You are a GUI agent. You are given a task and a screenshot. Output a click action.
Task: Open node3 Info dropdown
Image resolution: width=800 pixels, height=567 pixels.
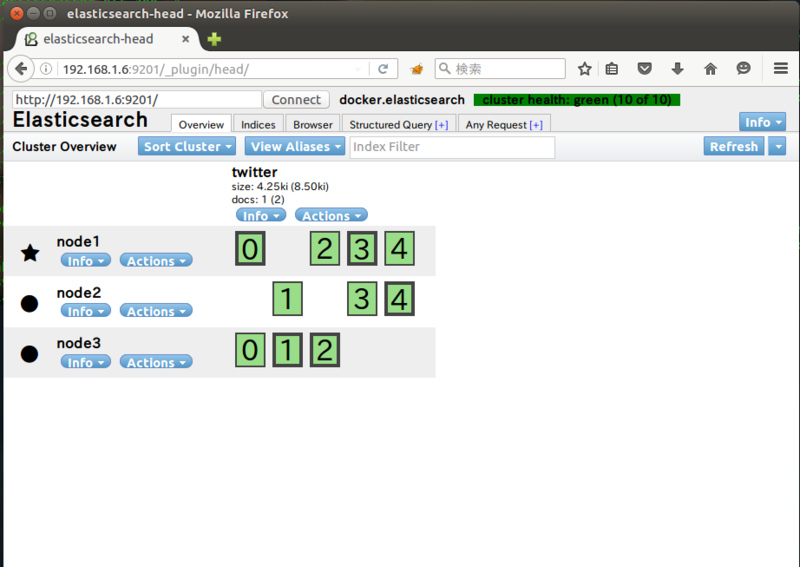click(86, 362)
